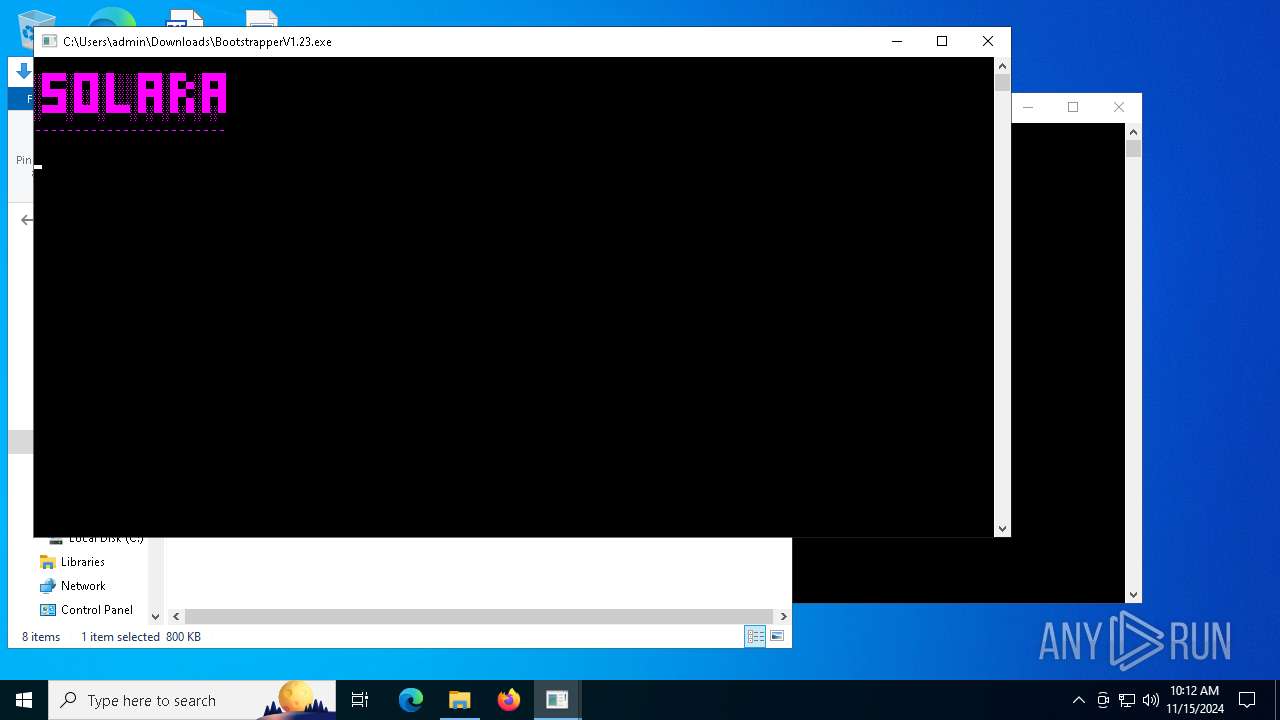Open the notification center icon
This screenshot has height=720, width=1280.
click(x=1247, y=700)
